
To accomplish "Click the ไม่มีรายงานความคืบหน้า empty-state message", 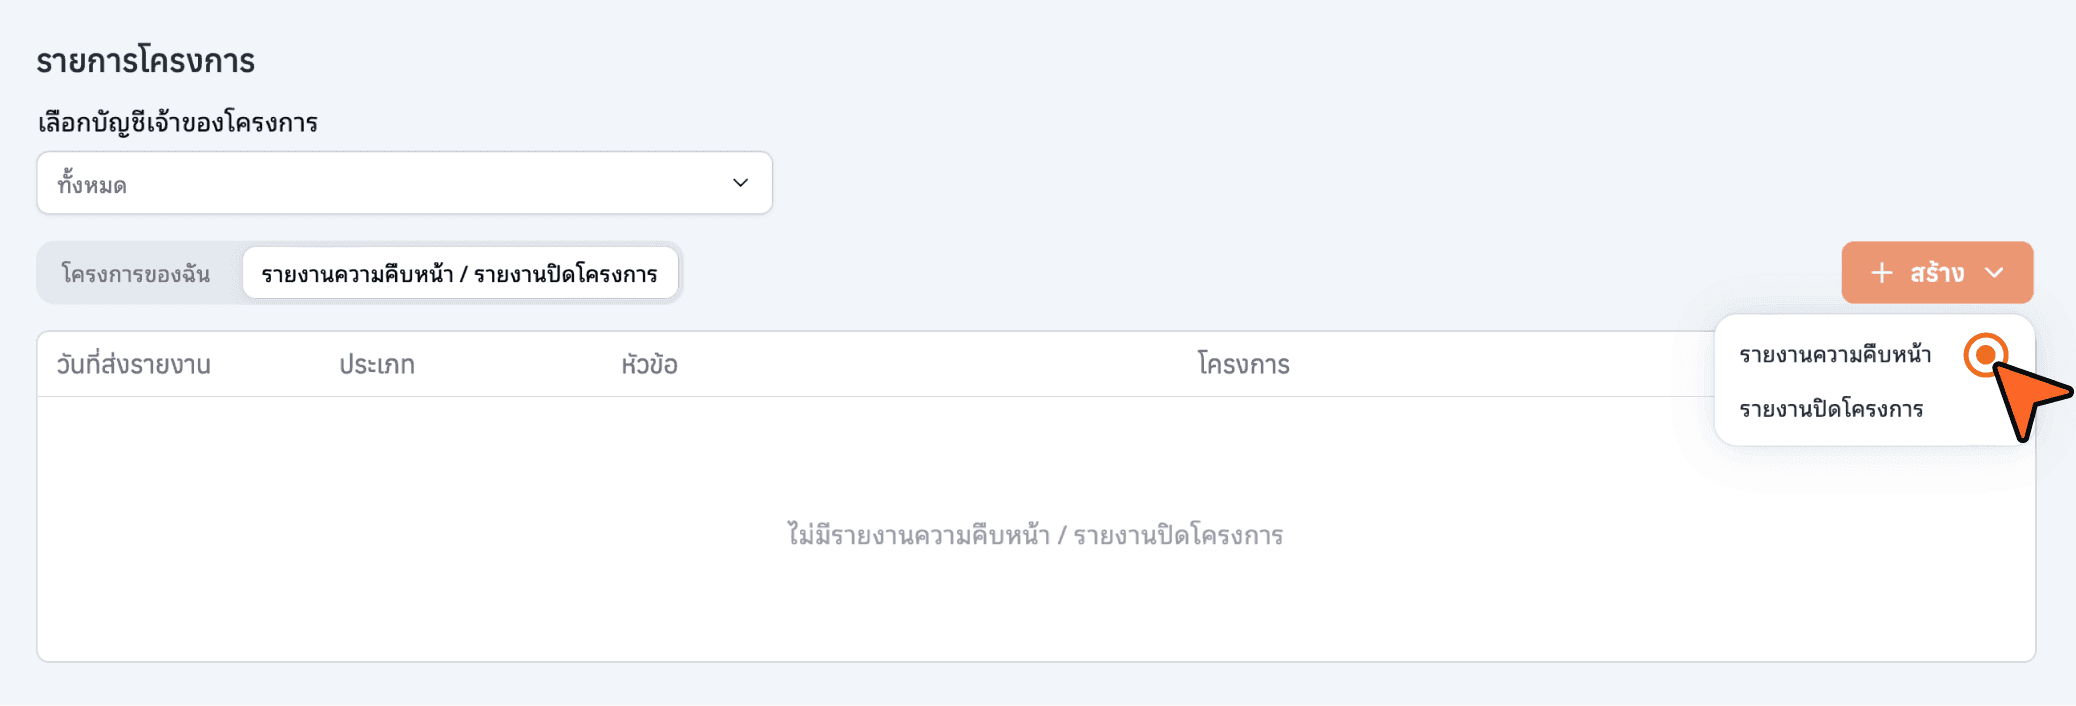I will (x=1035, y=536).
